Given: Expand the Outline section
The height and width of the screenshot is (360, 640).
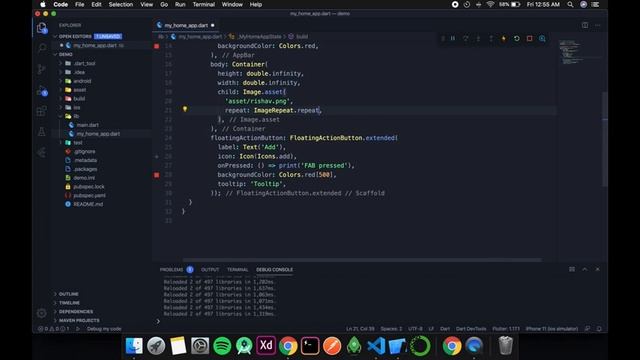Looking at the screenshot, I should point(68,294).
